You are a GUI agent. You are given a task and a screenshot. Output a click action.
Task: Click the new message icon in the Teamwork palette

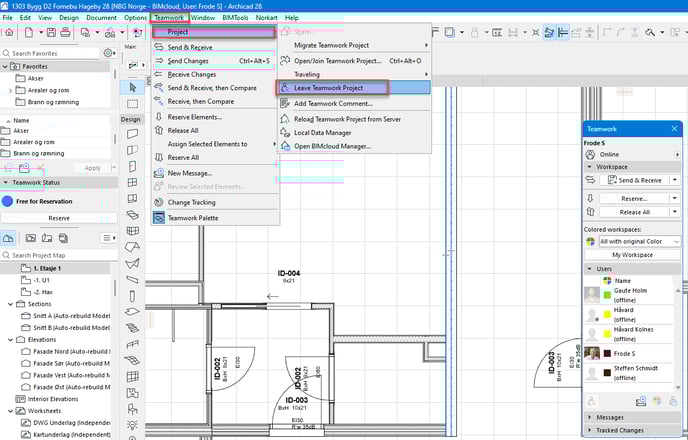641,401
